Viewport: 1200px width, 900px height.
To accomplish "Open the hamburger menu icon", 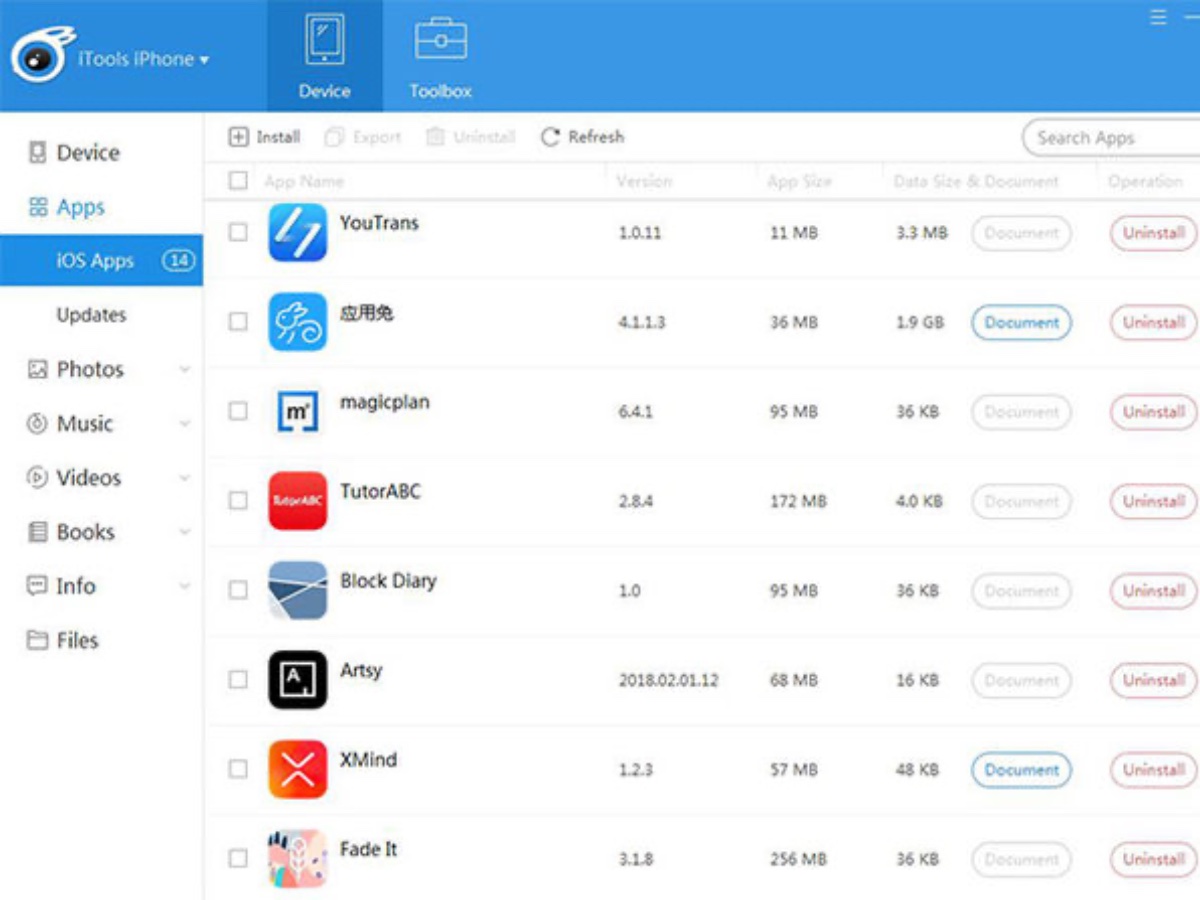I will [x=1158, y=18].
